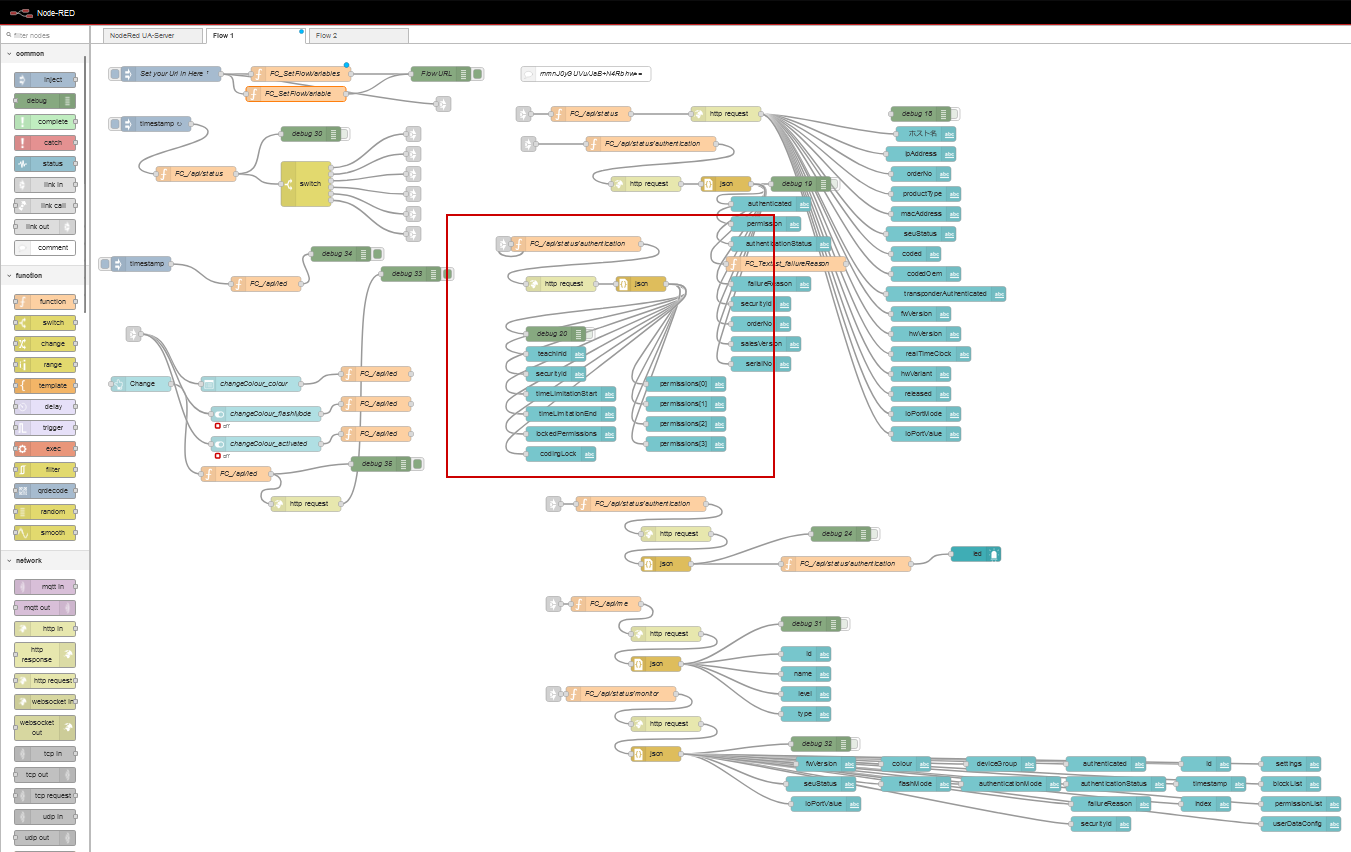The width and height of the screenshot is (1351, 852).
Task: Select the link call palette node
Action: pos(45,206)
